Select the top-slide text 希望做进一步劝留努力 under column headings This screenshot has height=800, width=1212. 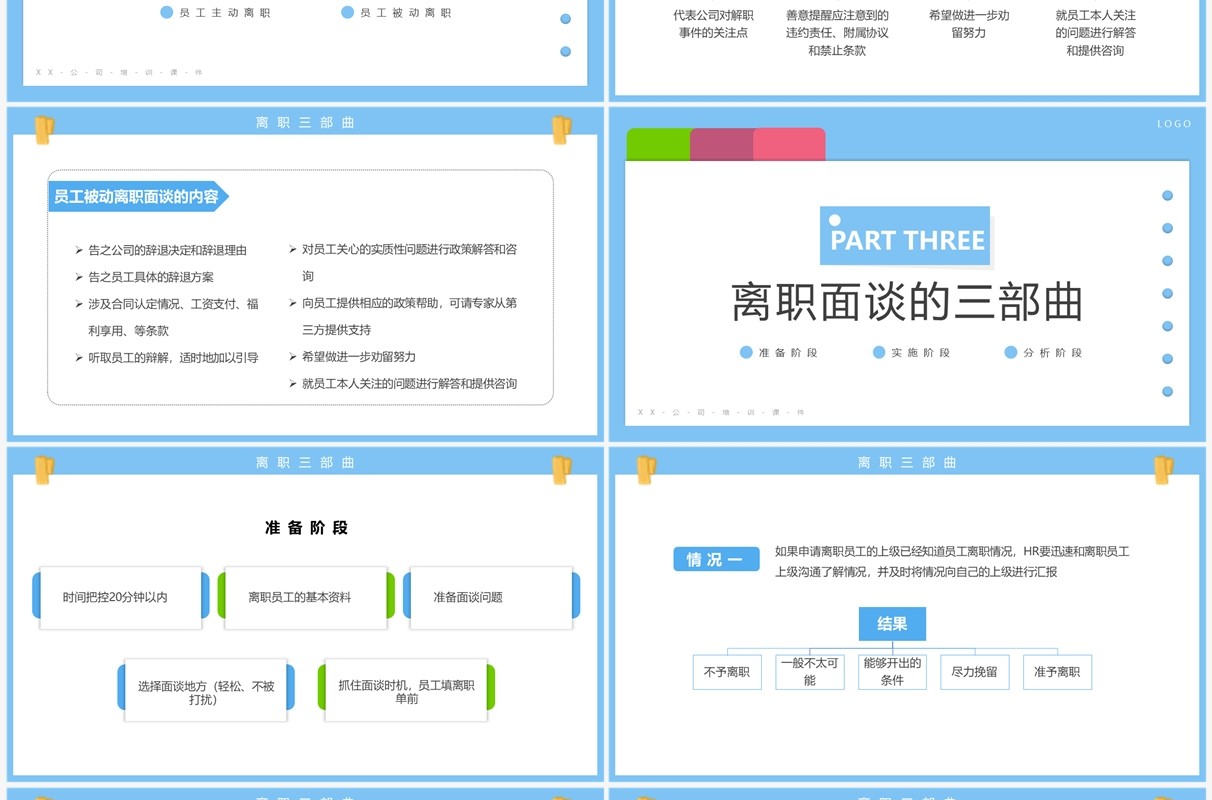coord(969,24)
